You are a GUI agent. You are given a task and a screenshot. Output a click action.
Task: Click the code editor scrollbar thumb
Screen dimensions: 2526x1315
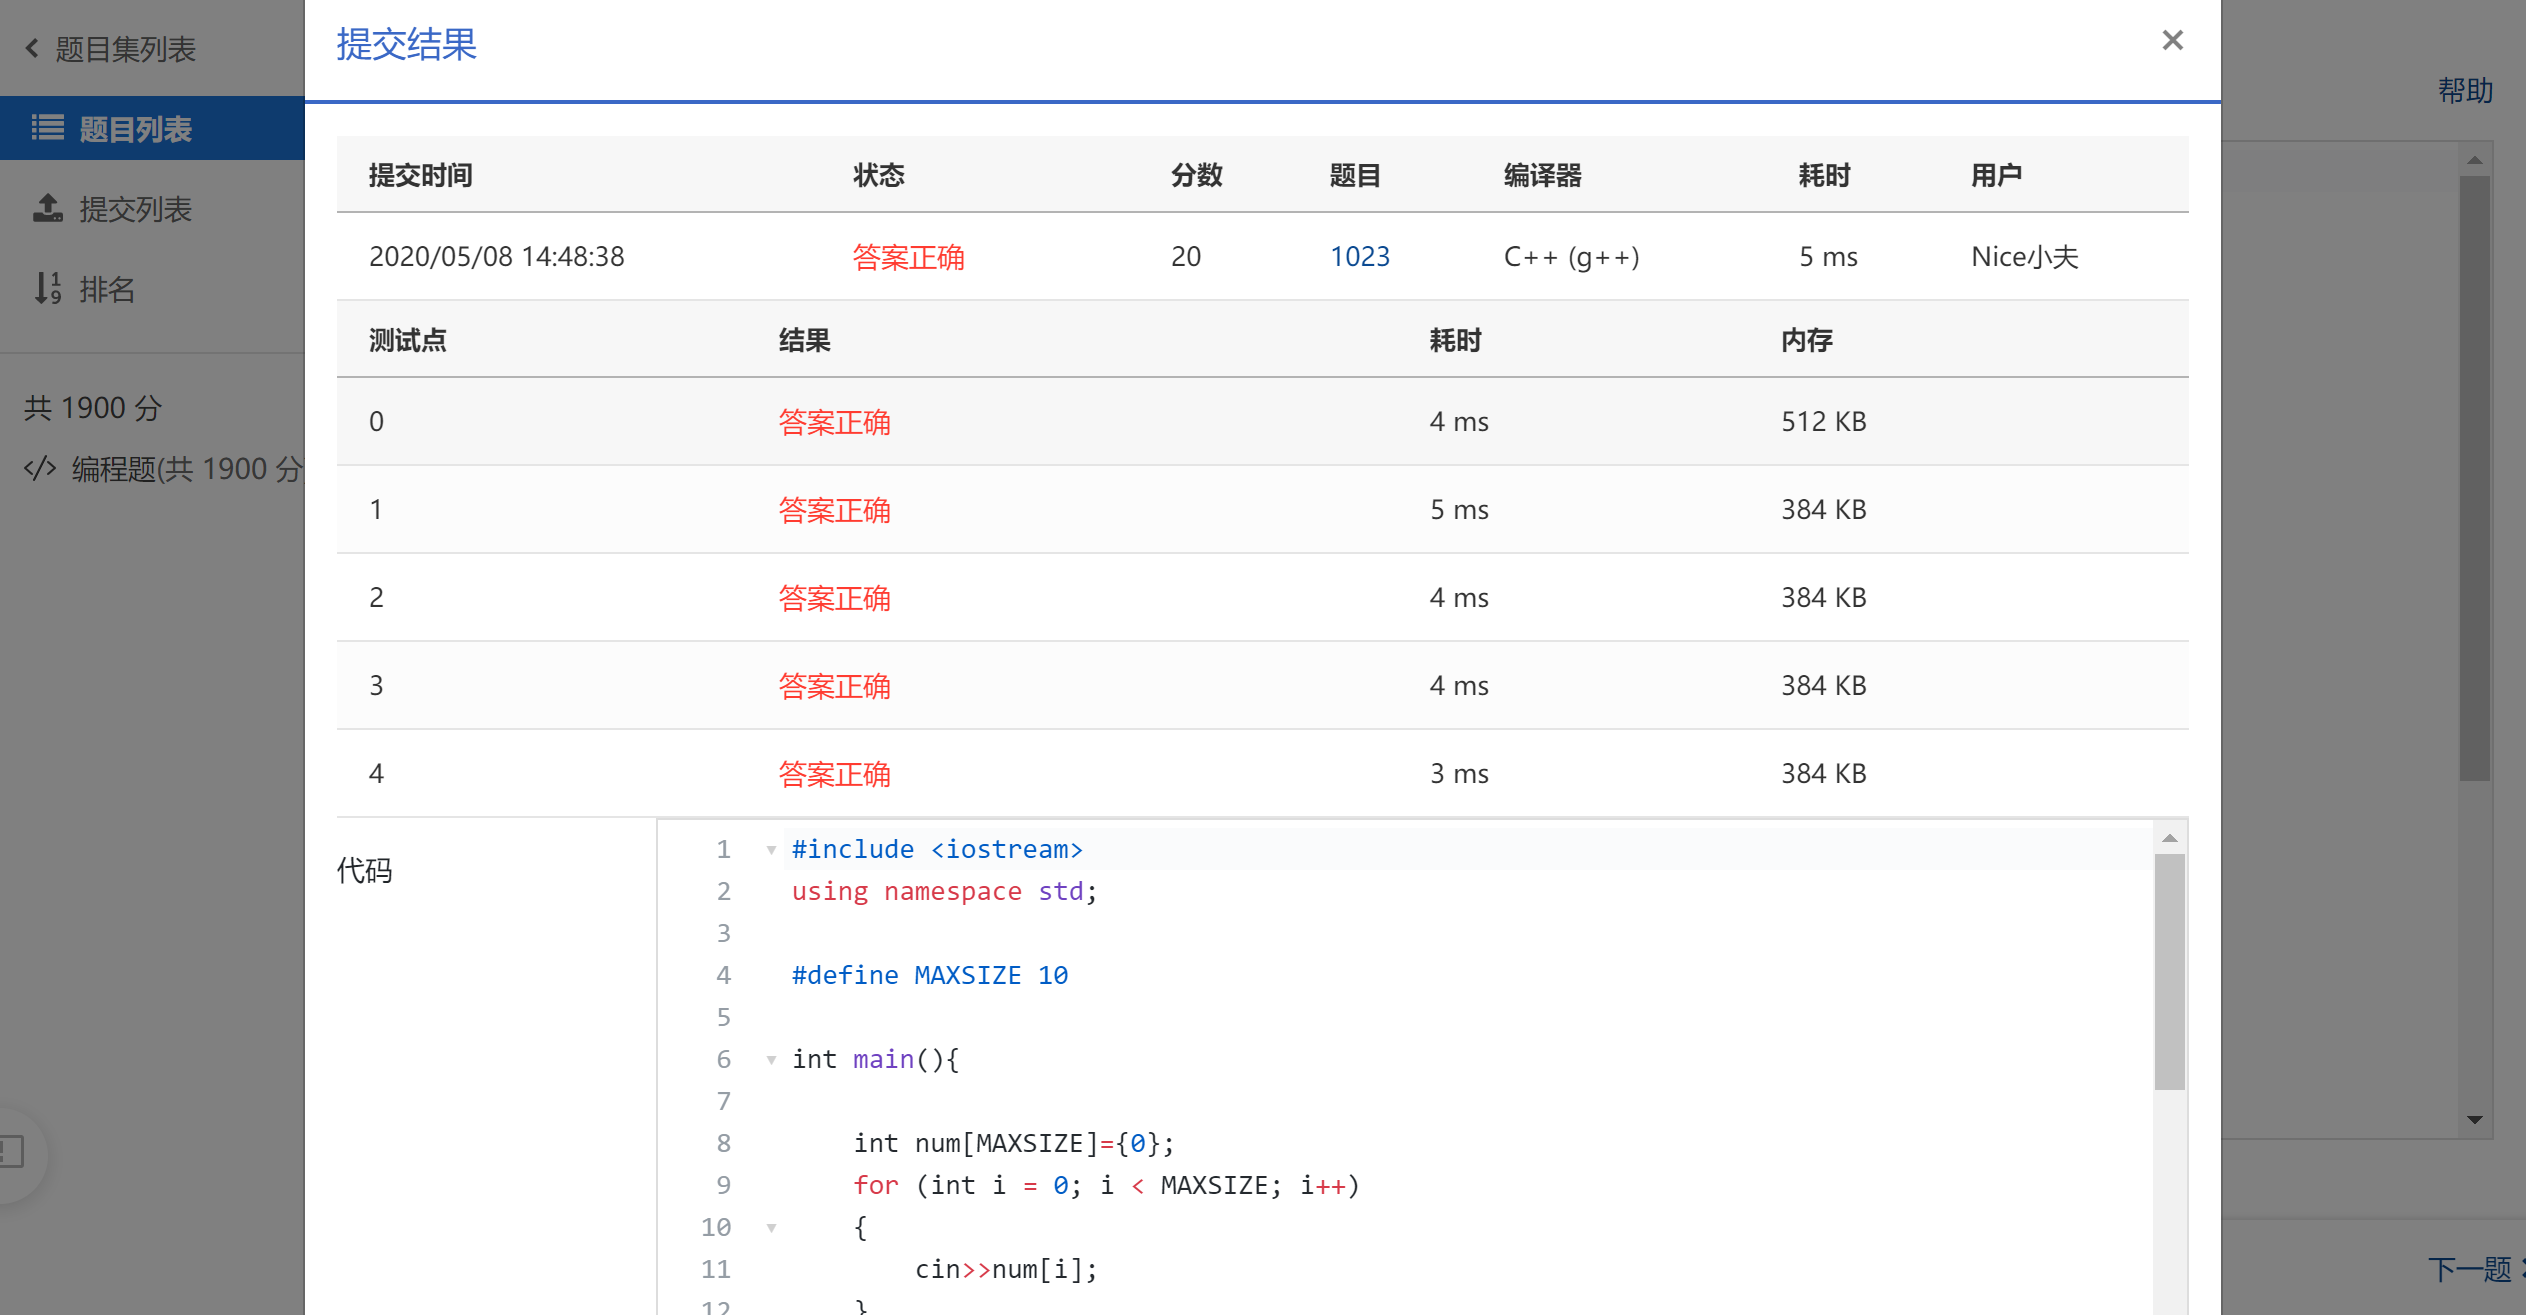(2169, 970)
